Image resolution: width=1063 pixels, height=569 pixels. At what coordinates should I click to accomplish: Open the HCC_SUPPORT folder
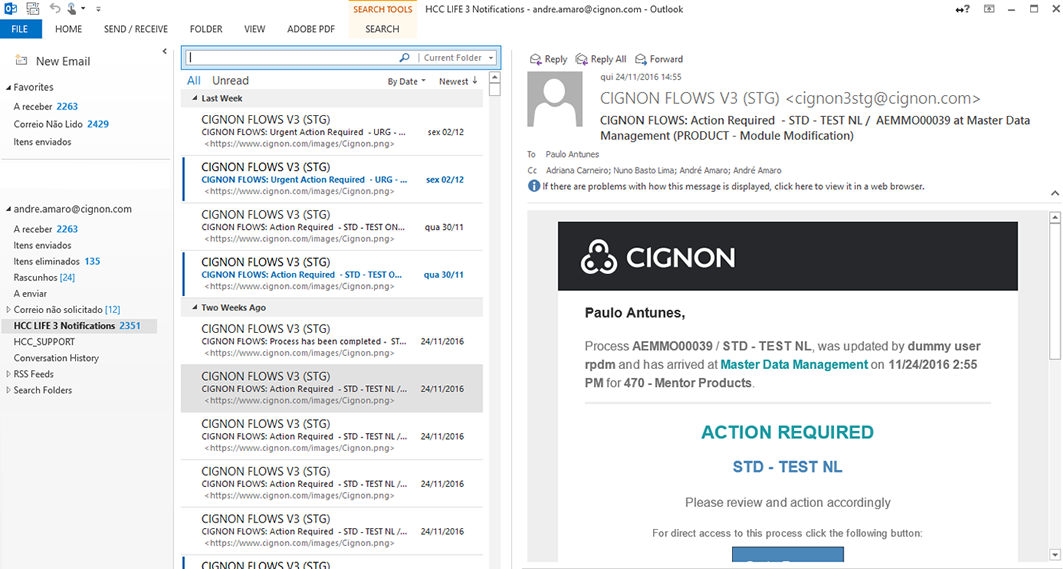tap(44, 342)
